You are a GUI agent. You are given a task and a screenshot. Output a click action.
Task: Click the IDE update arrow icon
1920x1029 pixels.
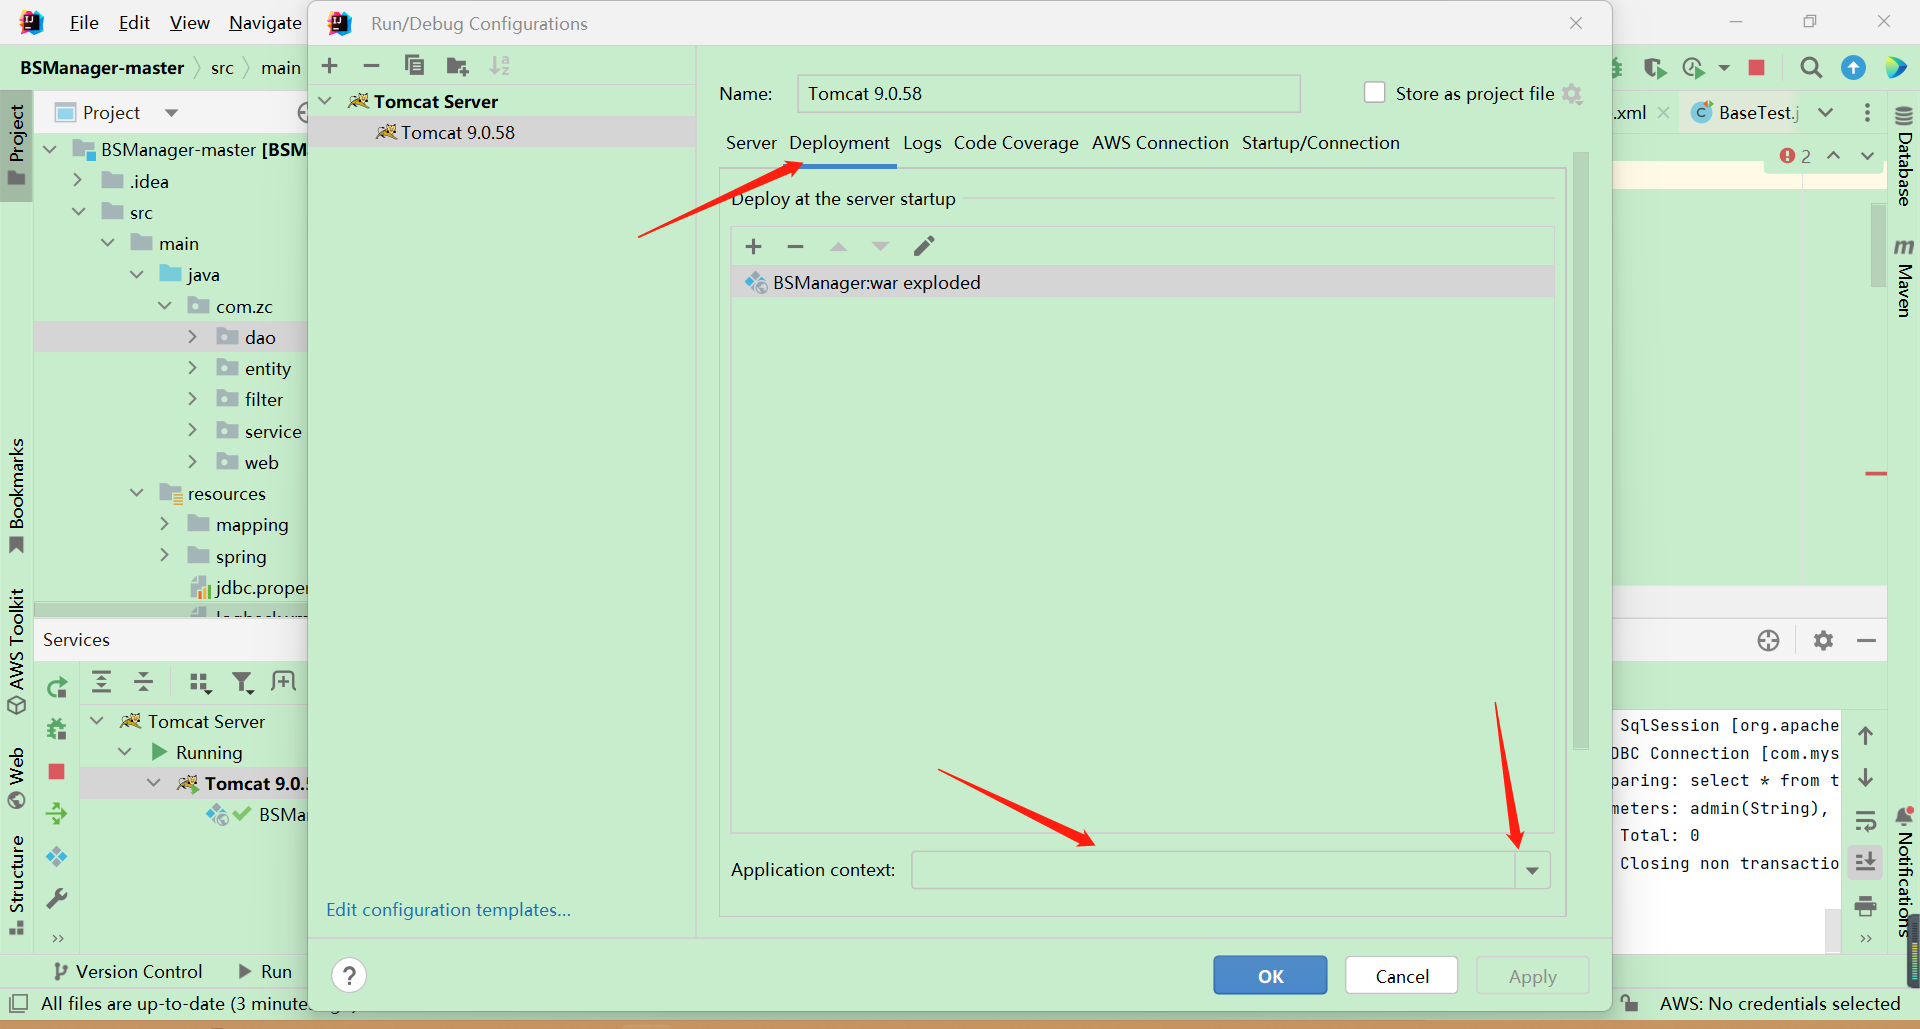tap(1853, 67)
